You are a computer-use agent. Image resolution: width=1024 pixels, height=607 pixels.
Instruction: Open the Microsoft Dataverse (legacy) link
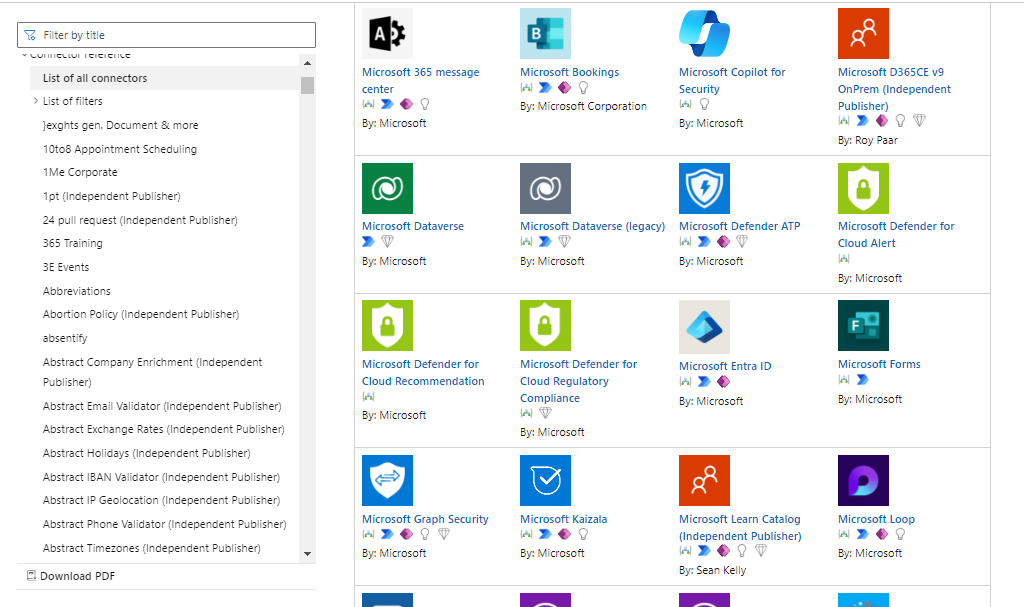point(592,226)
